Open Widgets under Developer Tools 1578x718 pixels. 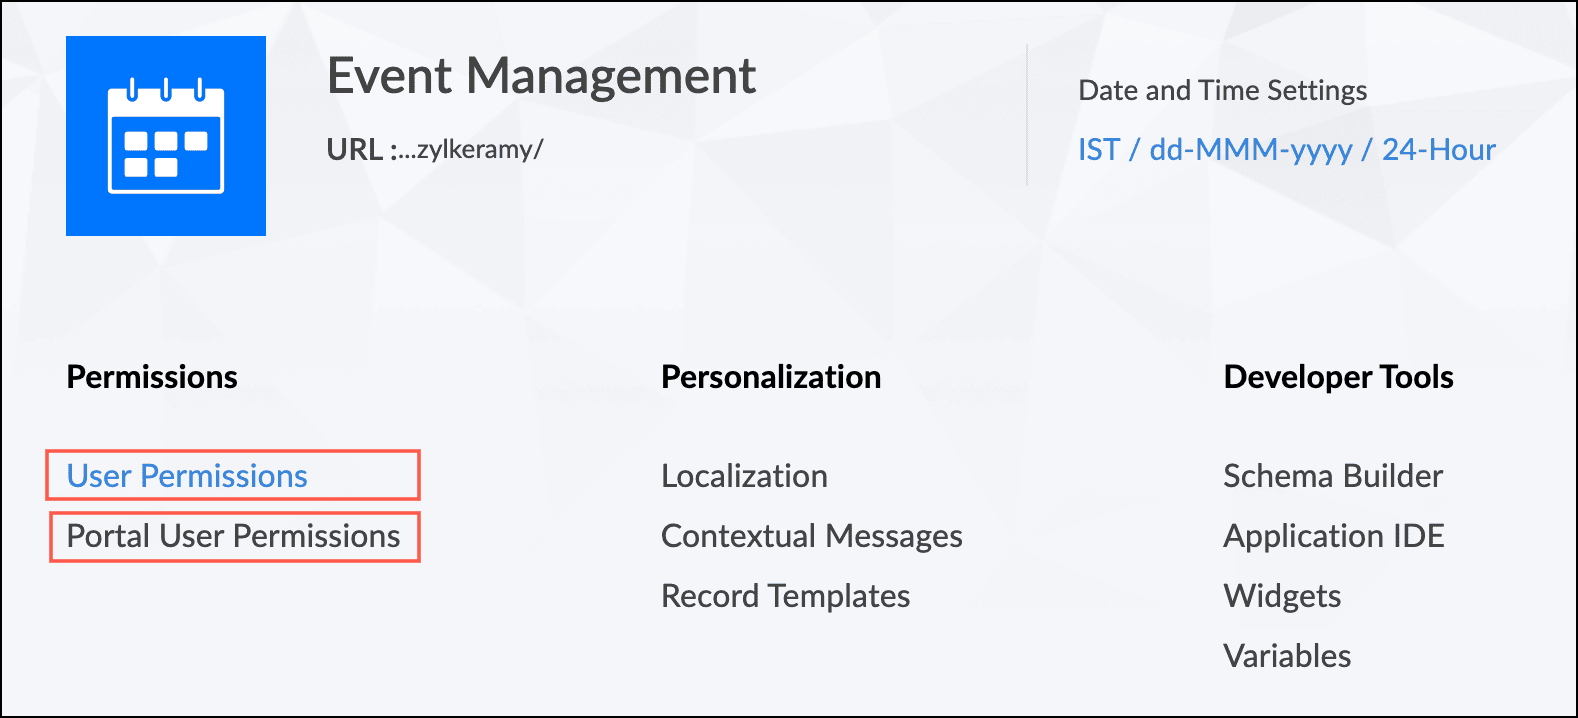click(1281, 596)
